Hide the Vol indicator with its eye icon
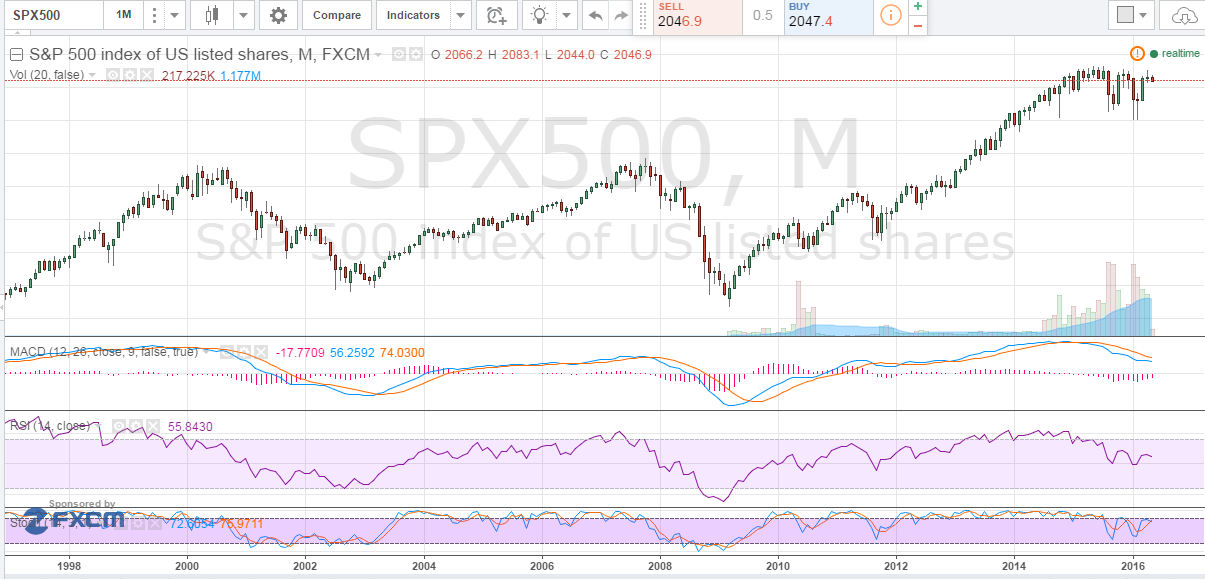This screenshot has width=1205, height=580. [113, 75]
